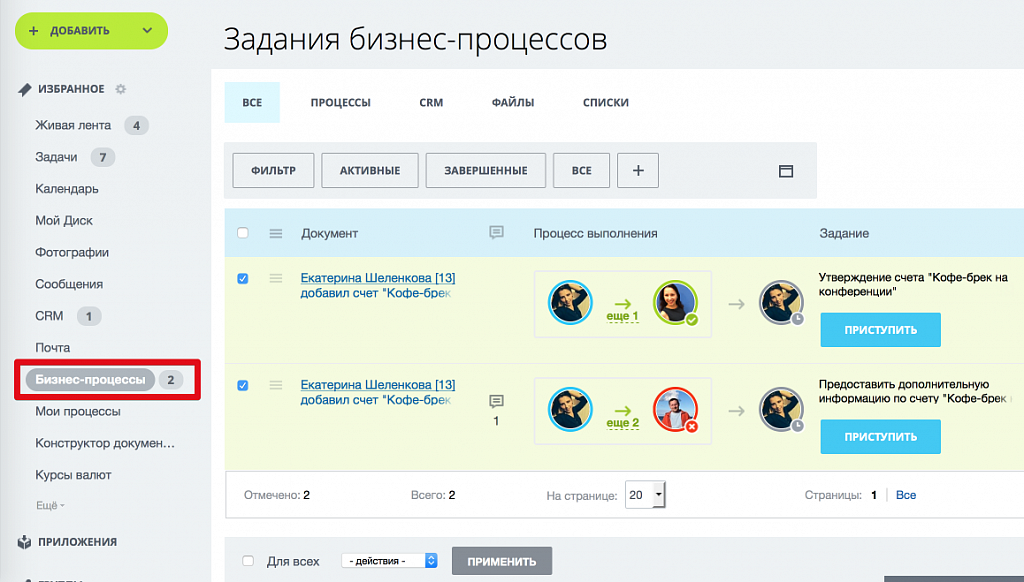Image resolution: width=1024 pixels, height=582 pixels.
Task: Open the Favorites settings gear icon
Action: (x=121, y=89)
